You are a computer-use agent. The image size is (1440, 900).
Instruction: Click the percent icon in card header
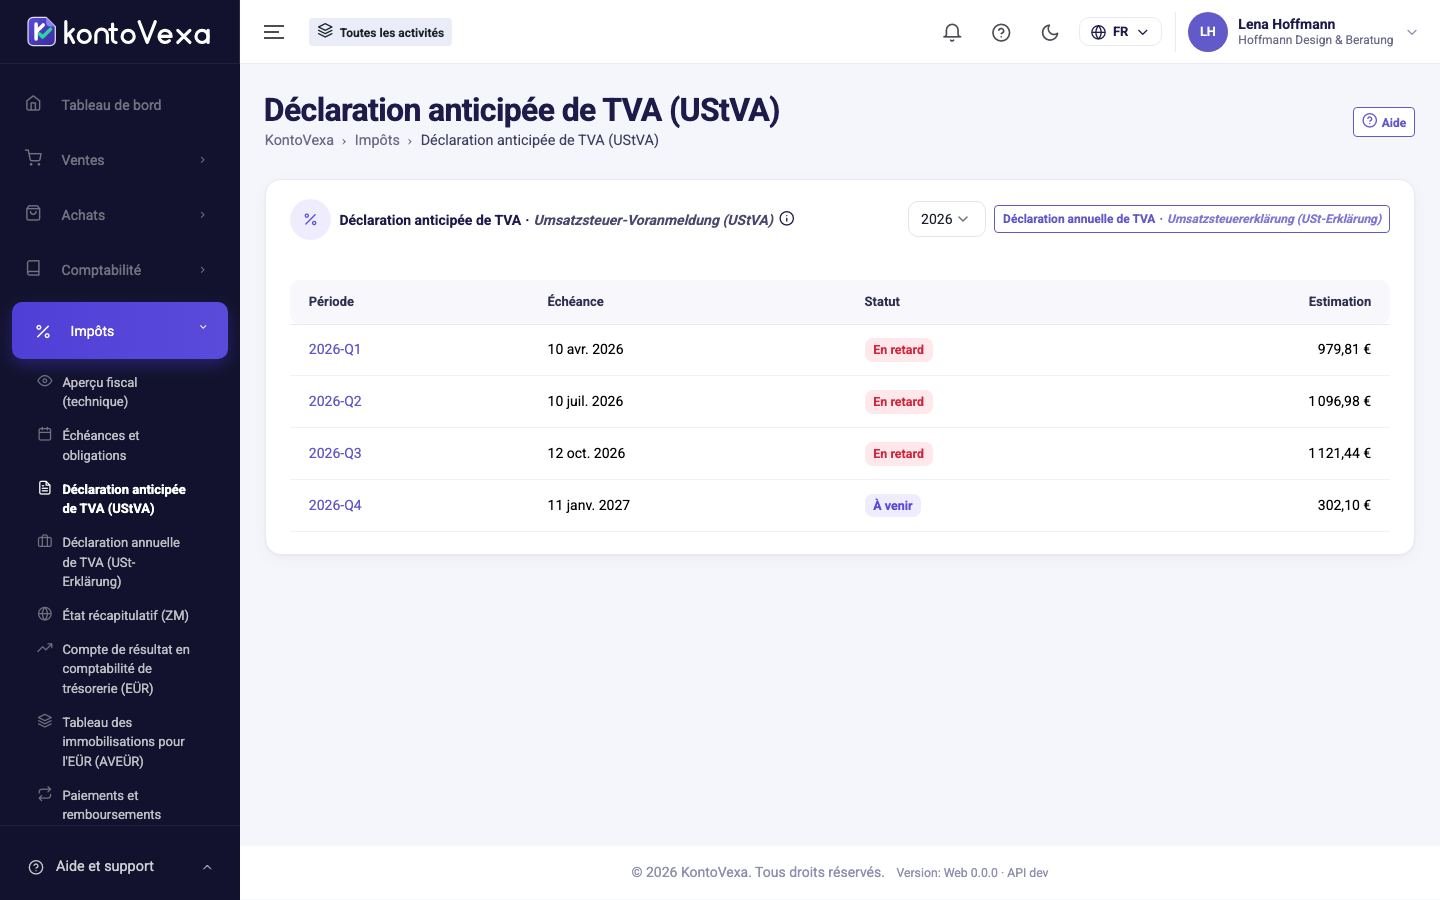coord(310,220)
